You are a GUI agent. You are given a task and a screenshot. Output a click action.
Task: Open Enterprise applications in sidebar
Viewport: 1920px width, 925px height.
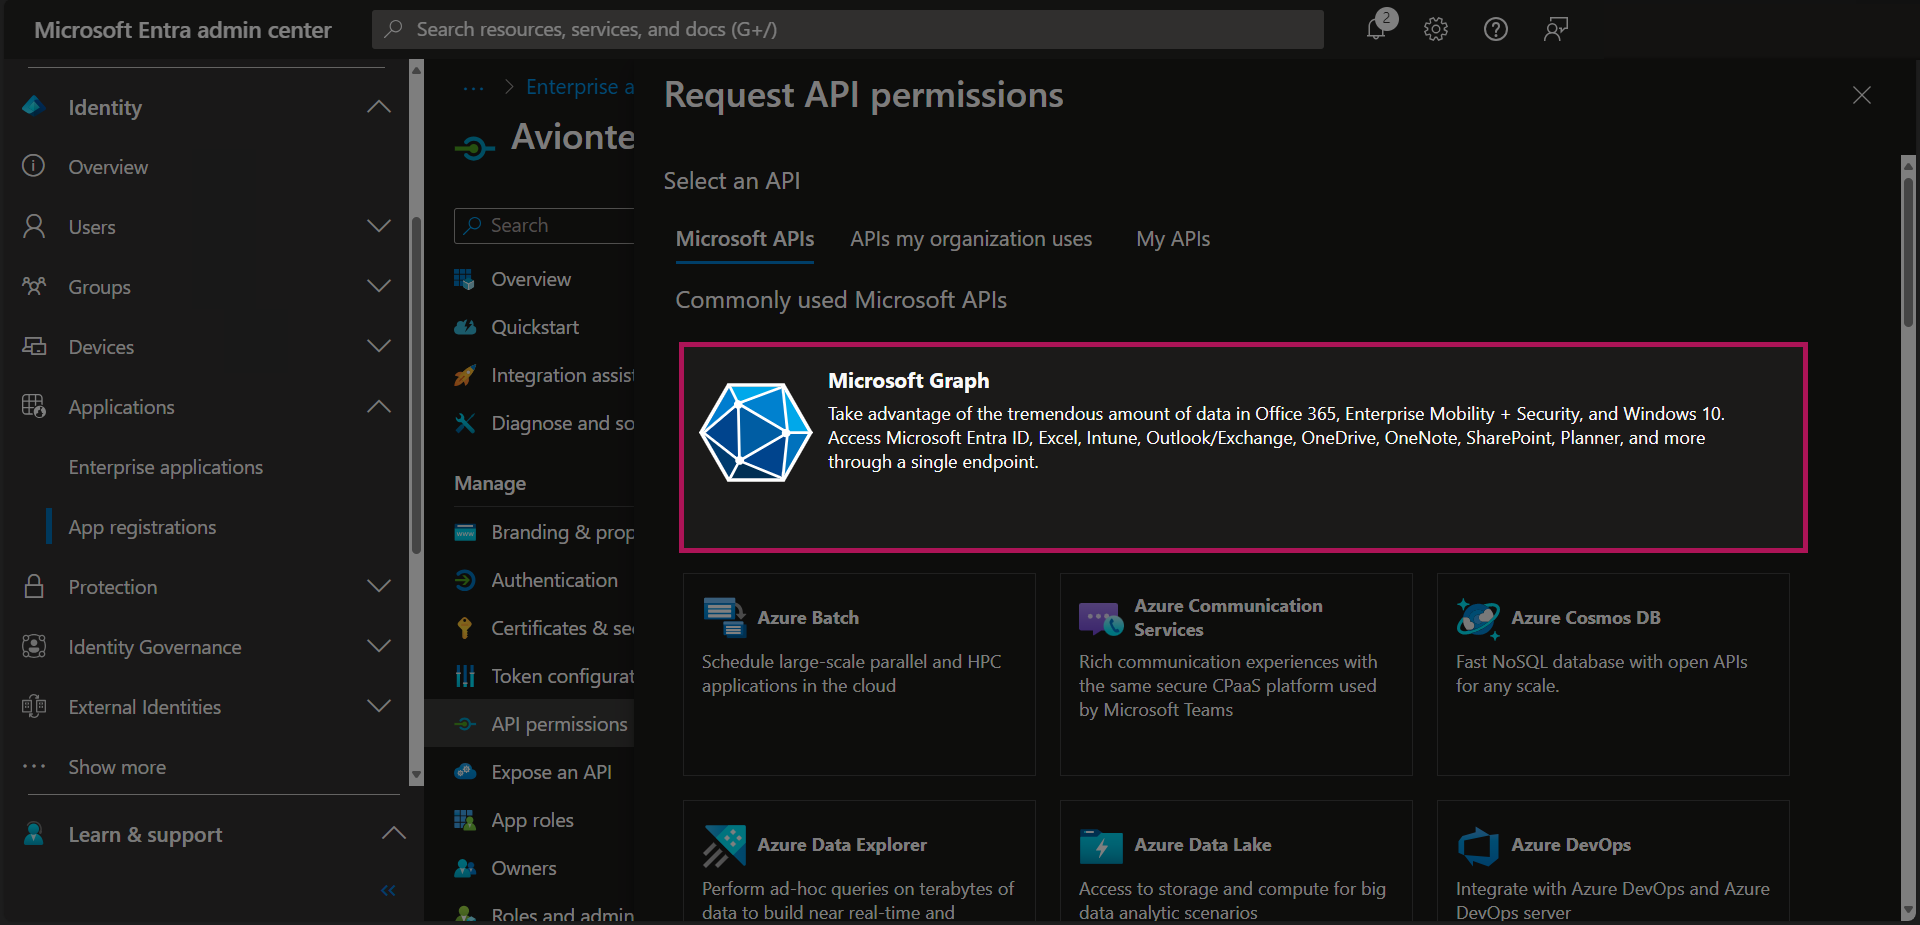(165, 467)
